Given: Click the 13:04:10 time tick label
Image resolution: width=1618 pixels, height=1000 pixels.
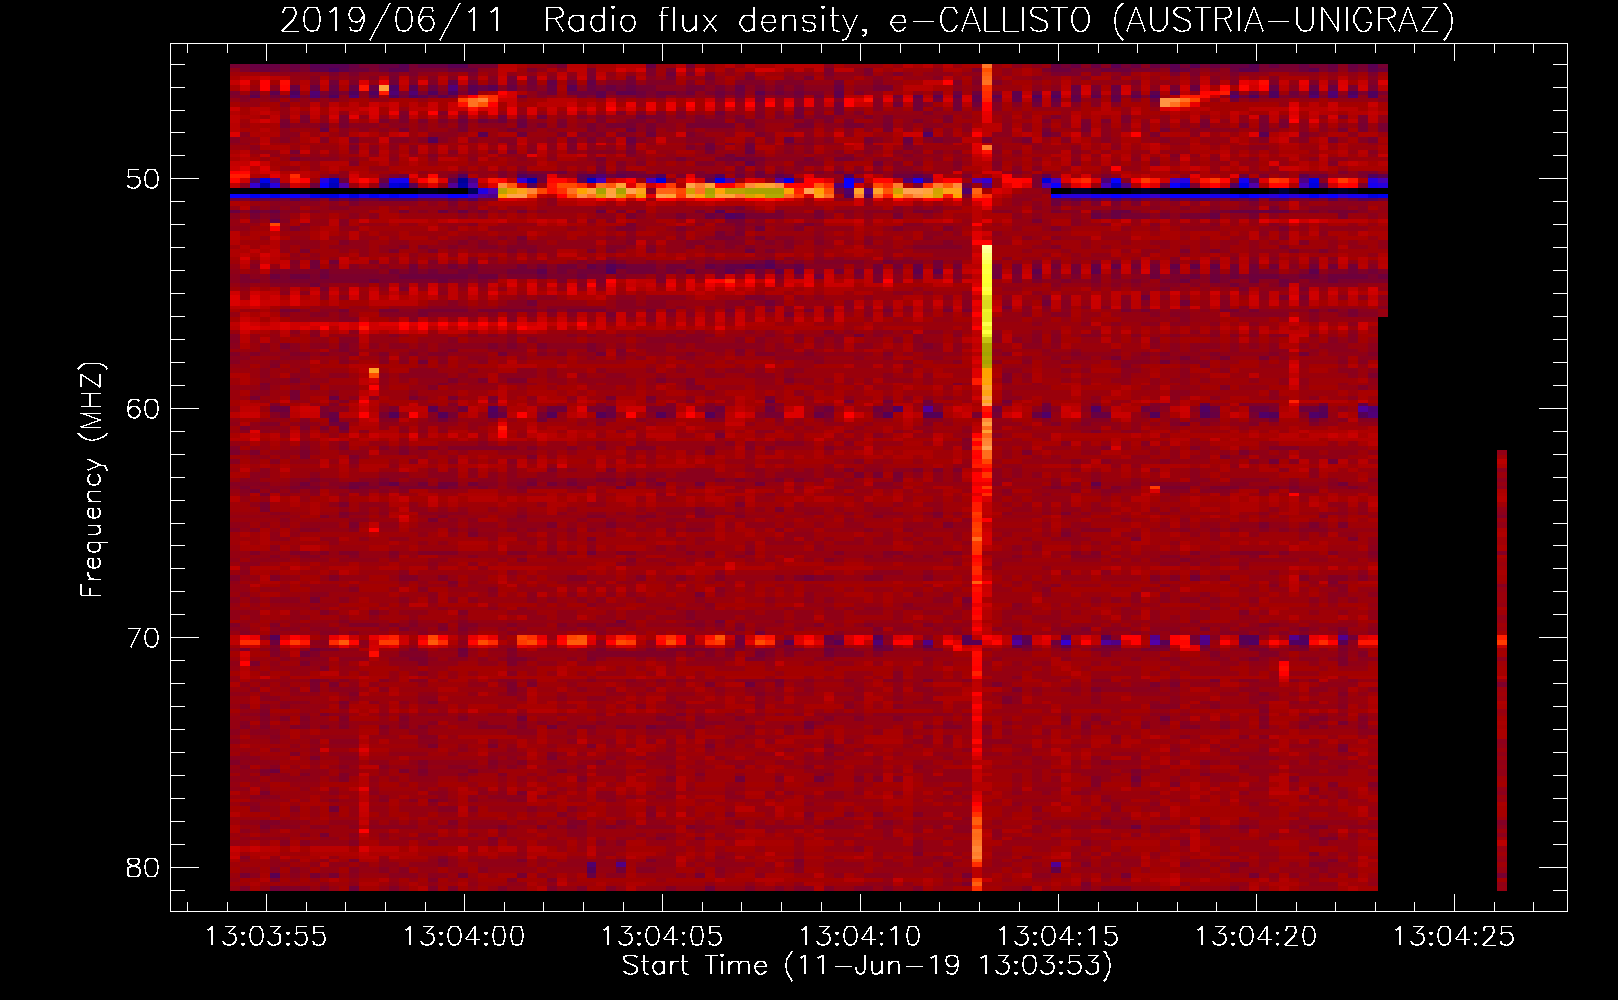Looking at the screenshot, I should click(x=860, y=937).
